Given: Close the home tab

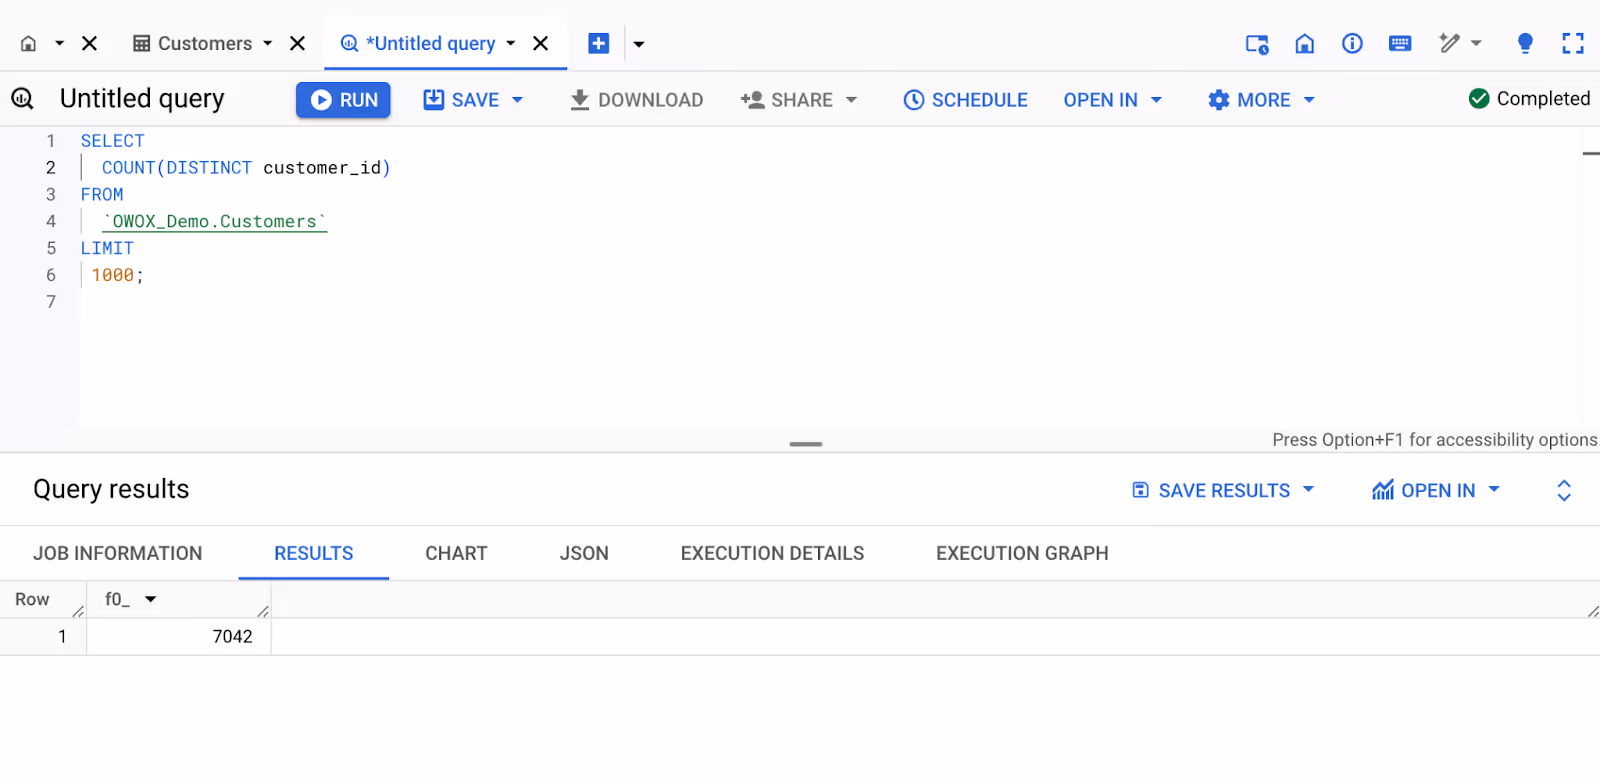Looking at the screenshot, I should coord(89,44).
